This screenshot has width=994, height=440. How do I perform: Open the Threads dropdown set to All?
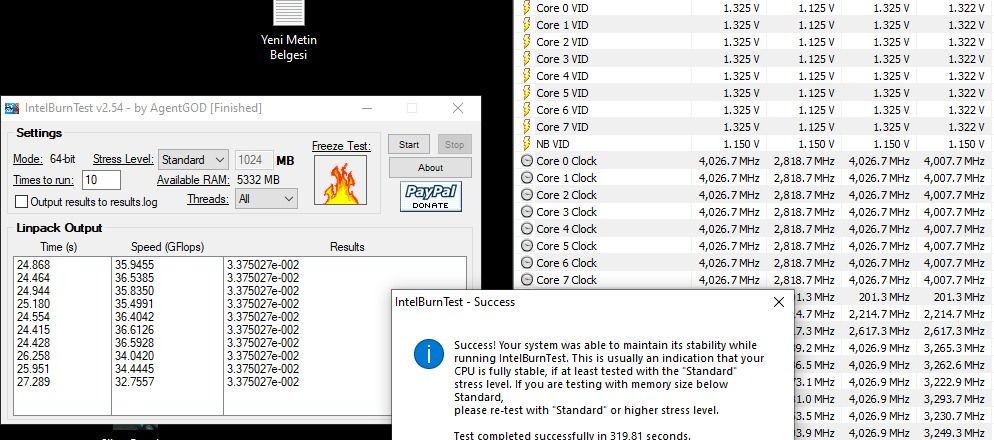pos(266,198)
